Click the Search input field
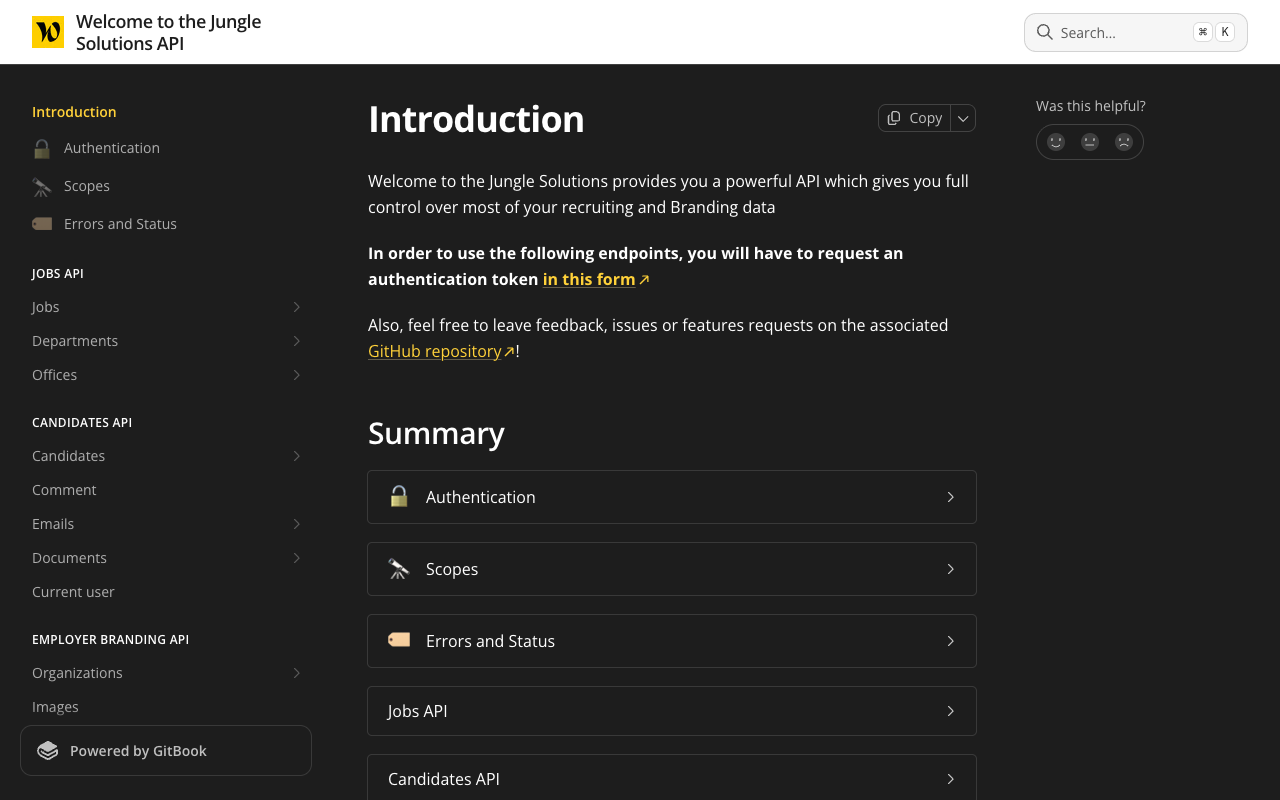The height and width of the screenshot is (800, 1280). coord(1136,32)
